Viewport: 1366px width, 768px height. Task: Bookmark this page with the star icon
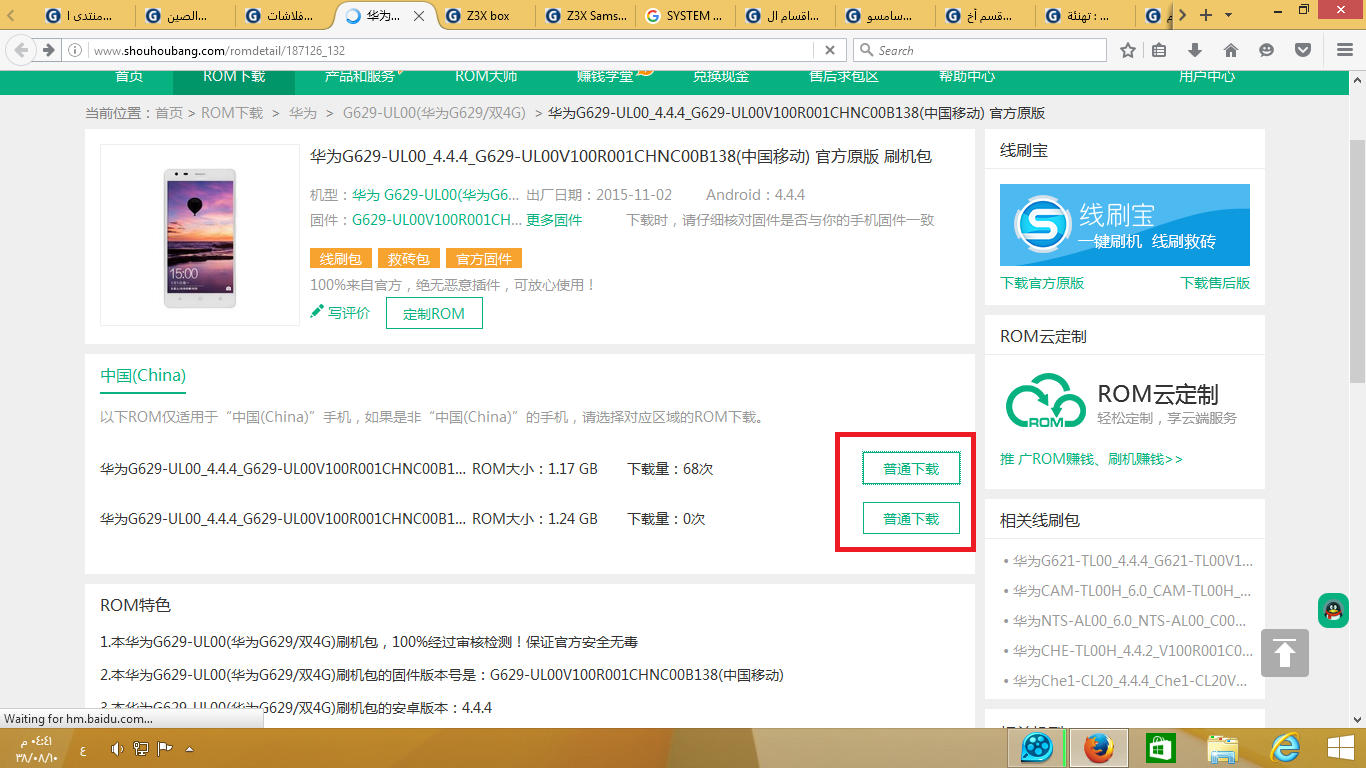(x=1128, y=50)
